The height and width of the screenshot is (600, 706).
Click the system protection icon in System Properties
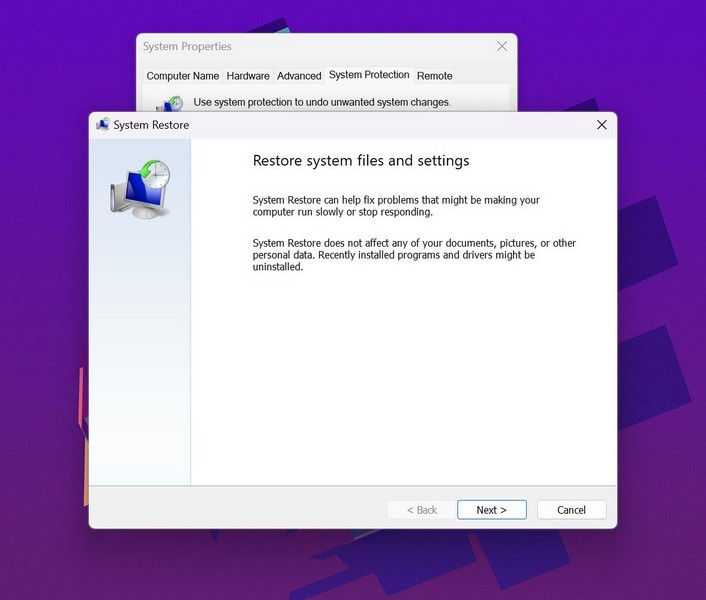pyautogui.click(x=170, y=104)
